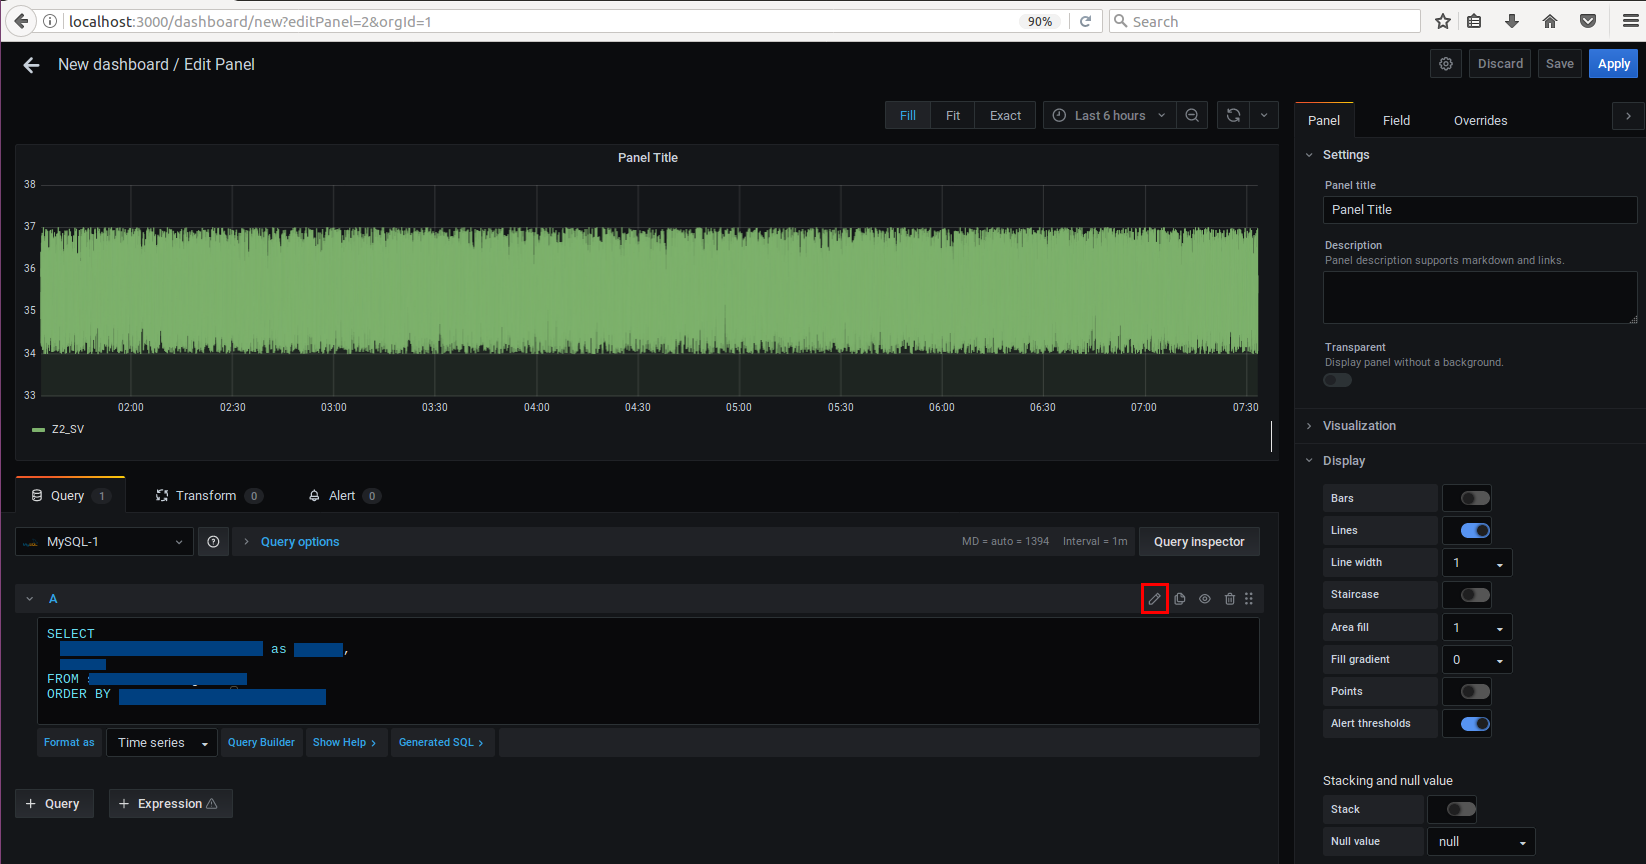Click into the Description text area
Viewport: 1646px width, 864px height.
(x=1479, y=297)
